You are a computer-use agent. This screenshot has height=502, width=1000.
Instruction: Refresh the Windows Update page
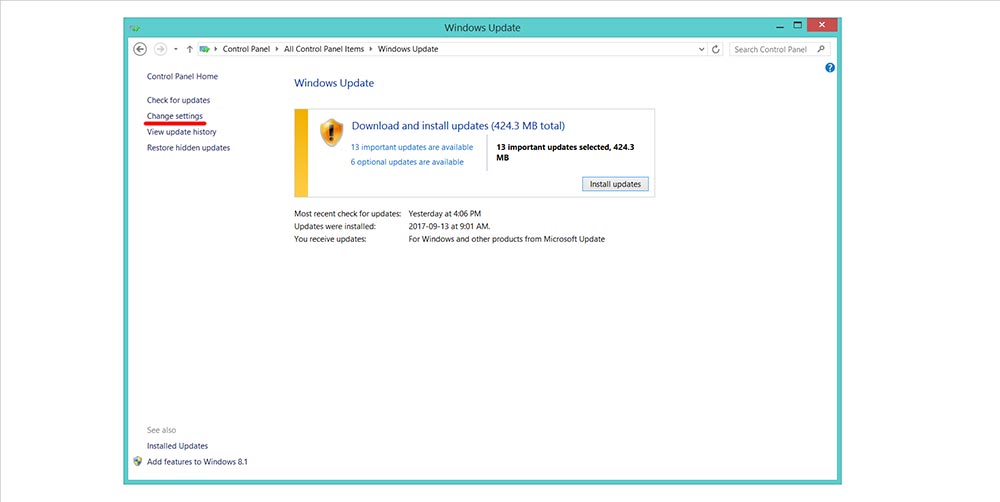(716, 49)
